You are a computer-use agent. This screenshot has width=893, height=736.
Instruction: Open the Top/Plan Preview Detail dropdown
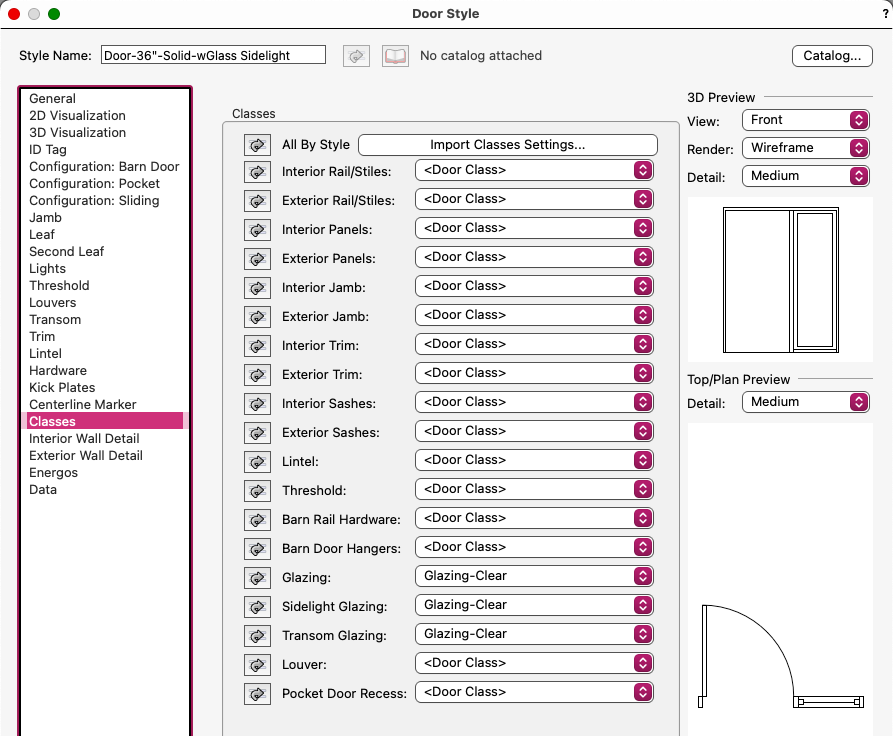[x=805, y=402]
